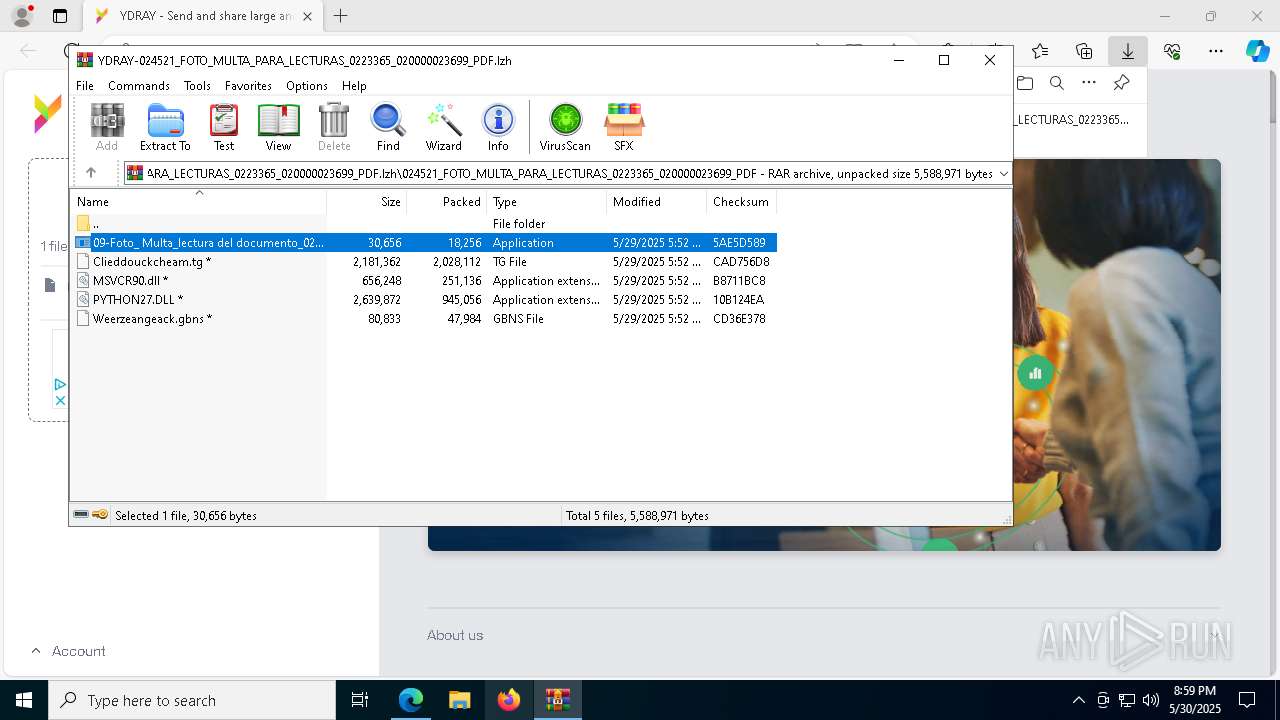1280x720 pixels.
Task: Open Edge Collections icon
Action: [x=1084, y=51]
